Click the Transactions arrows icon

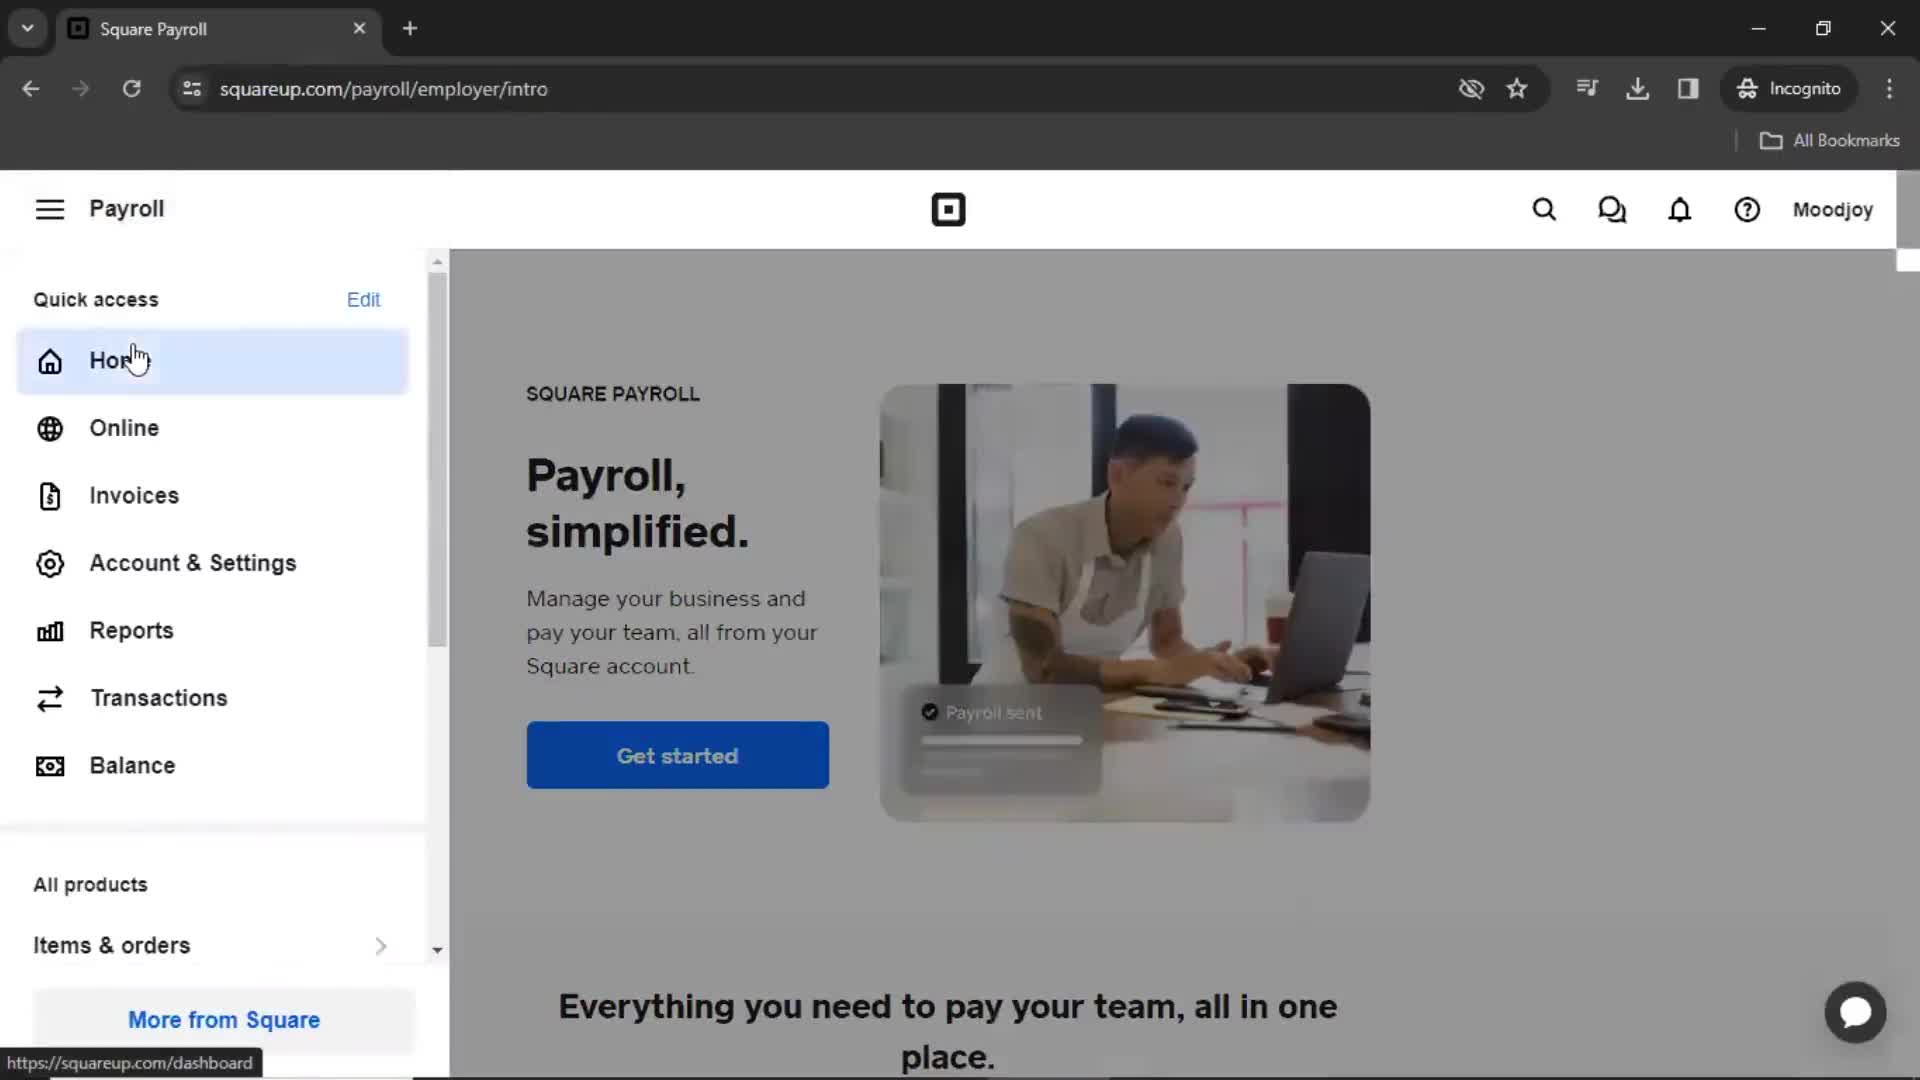pos(50,698)
